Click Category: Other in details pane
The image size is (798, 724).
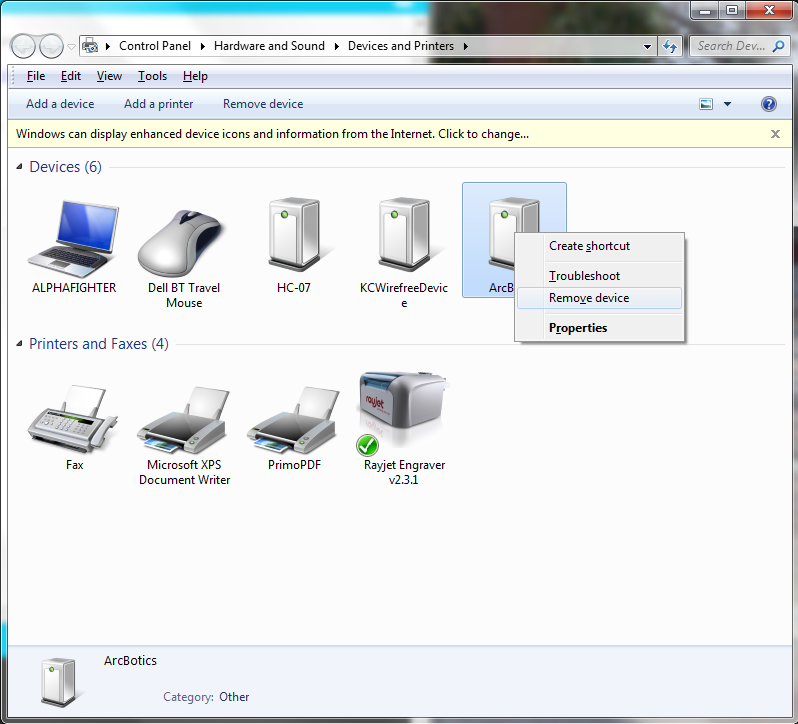[x=206, y=697]
